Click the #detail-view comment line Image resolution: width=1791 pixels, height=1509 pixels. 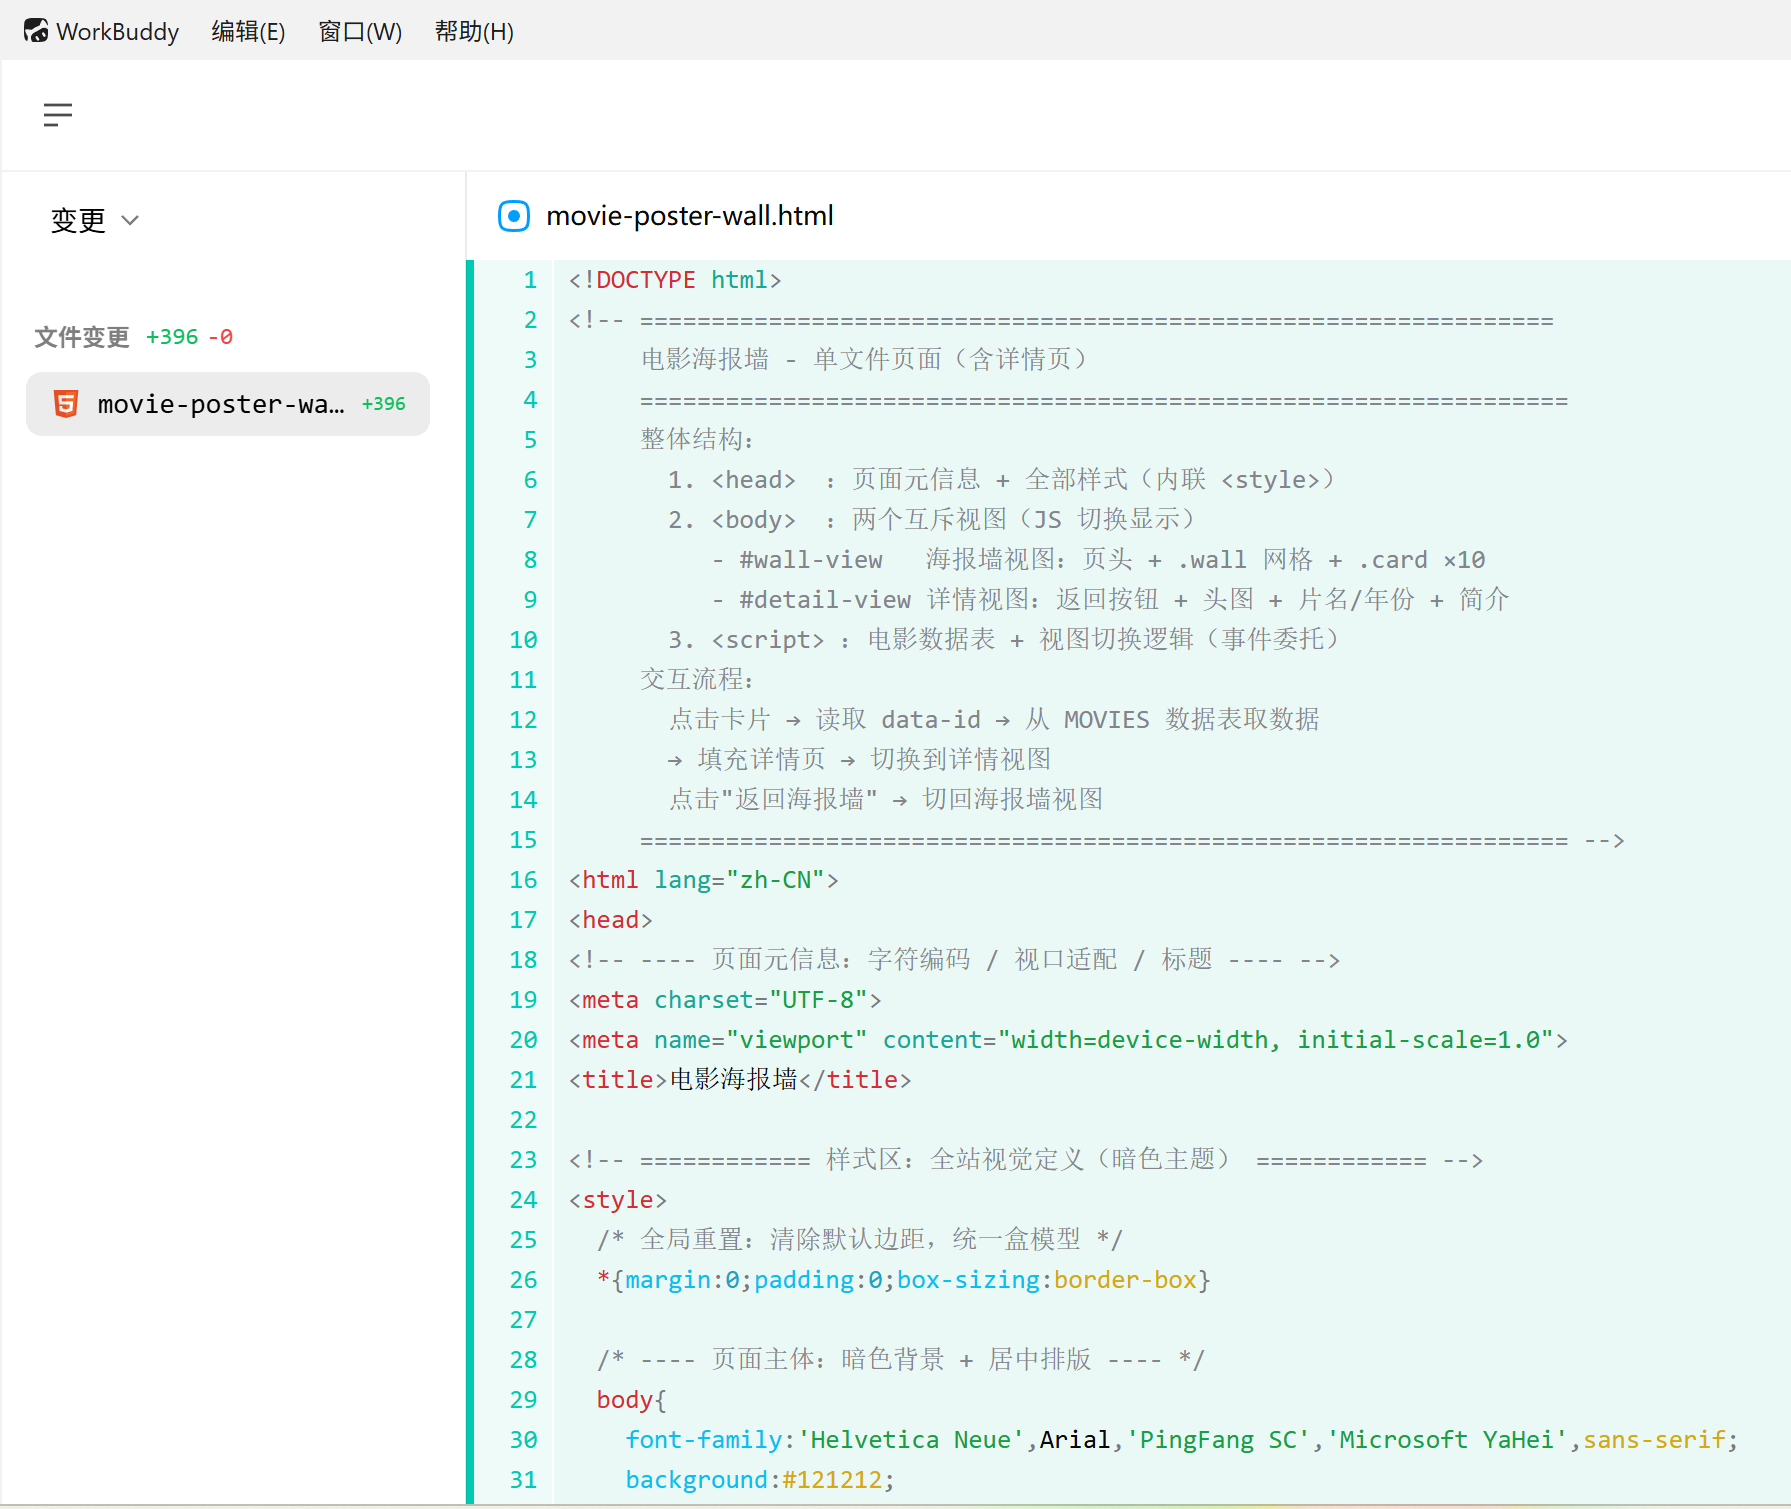tap(1110, 600)
